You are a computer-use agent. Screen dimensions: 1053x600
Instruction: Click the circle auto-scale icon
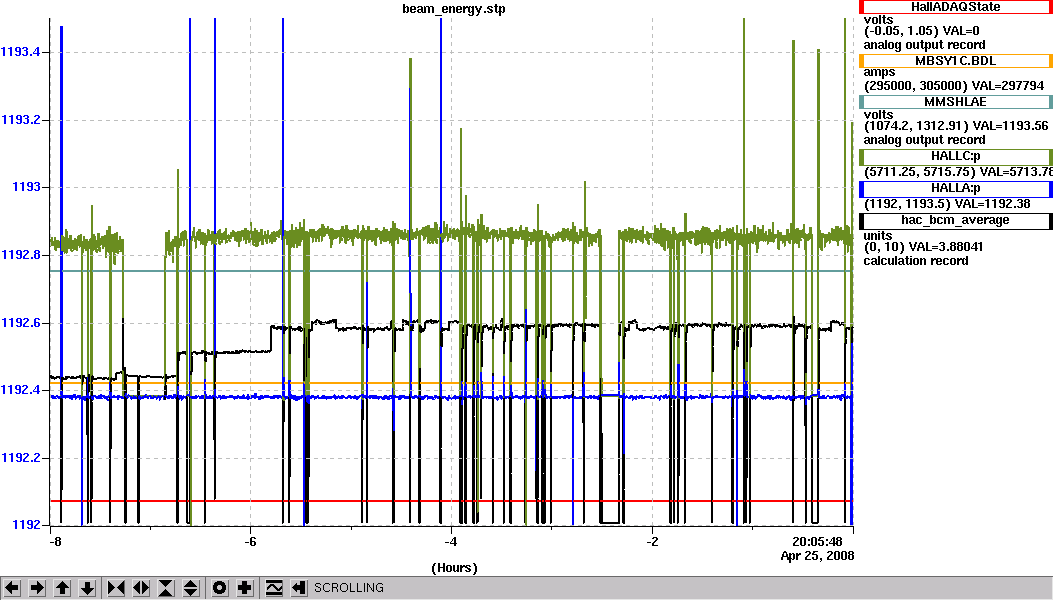(220, 588)
